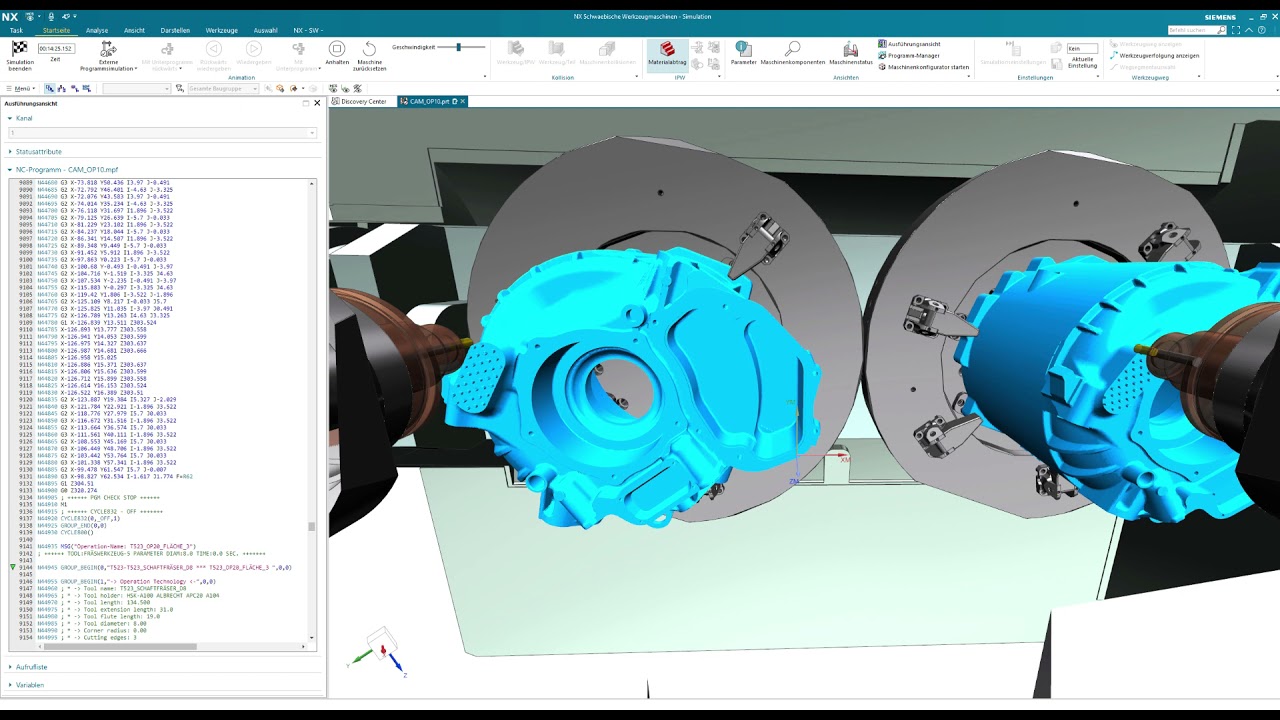Open the Programm-Manager
1280x720 pixels.
click(908, 56)
